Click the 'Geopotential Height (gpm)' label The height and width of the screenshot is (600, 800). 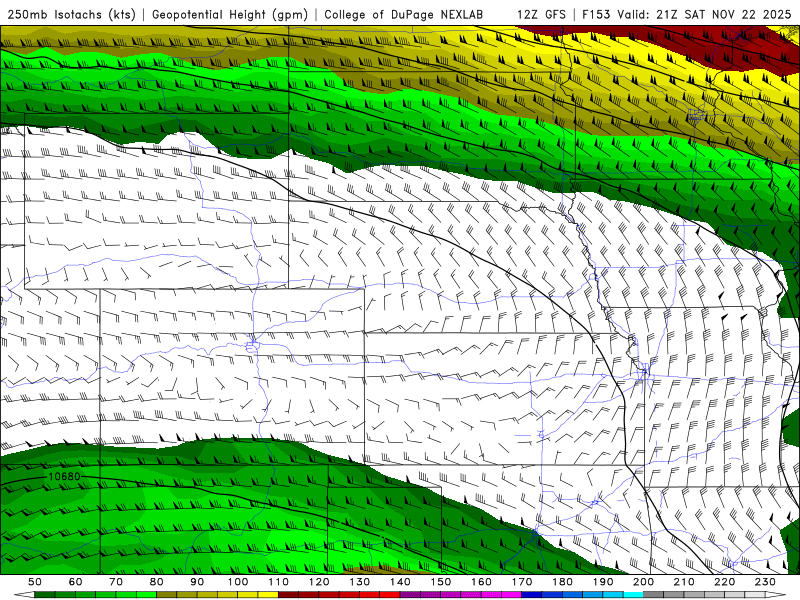(x=230, y=14)
